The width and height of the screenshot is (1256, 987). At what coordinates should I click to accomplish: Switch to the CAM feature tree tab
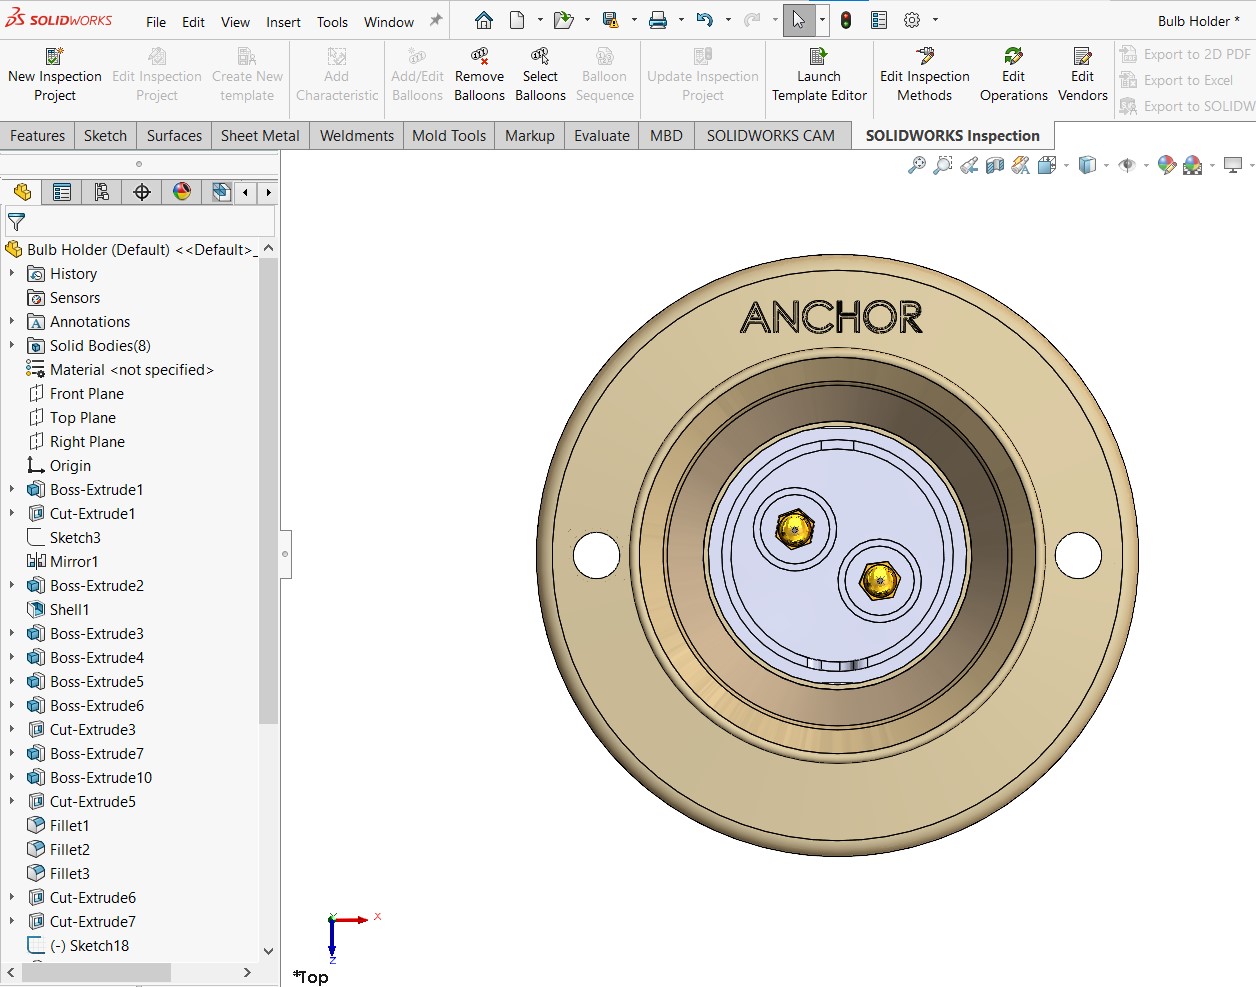pos(221,192)
